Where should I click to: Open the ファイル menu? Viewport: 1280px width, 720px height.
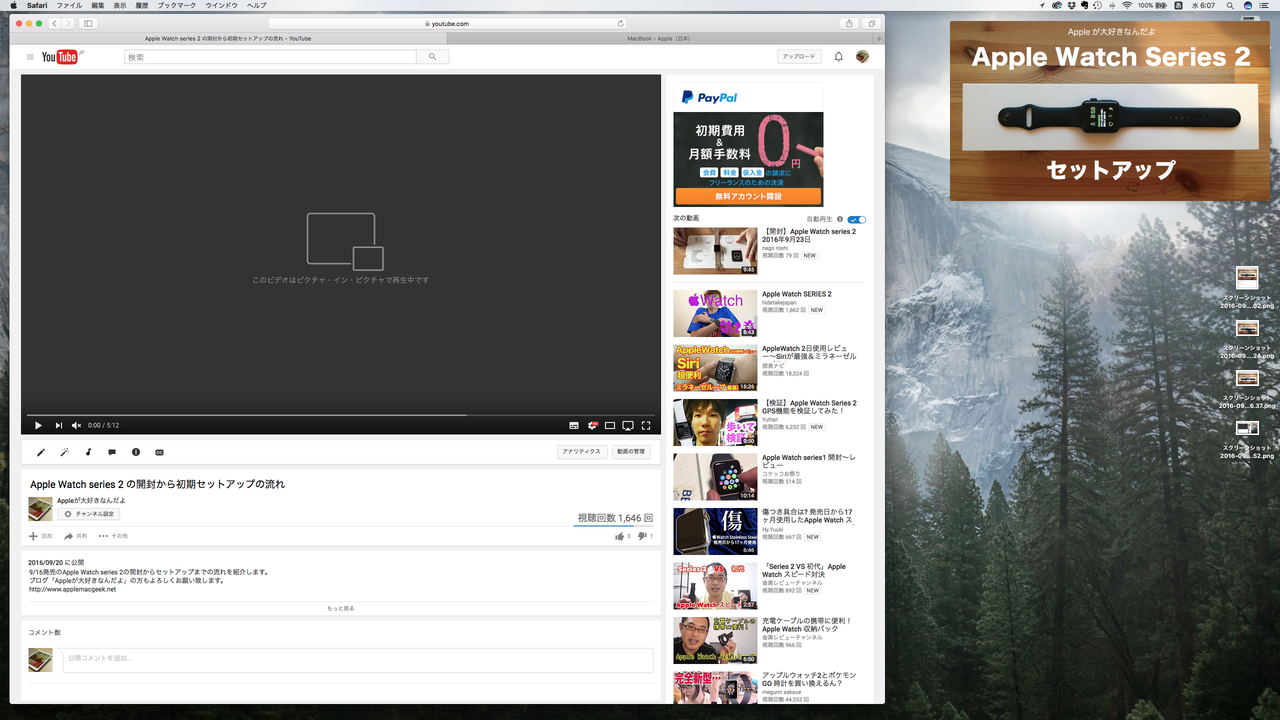[x=69, y=5]
